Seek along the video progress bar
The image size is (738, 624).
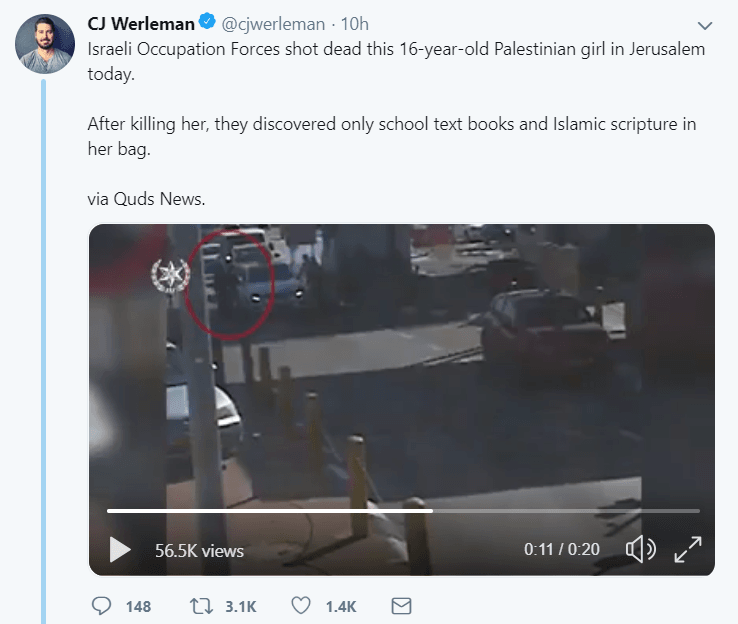click(403, 511)
